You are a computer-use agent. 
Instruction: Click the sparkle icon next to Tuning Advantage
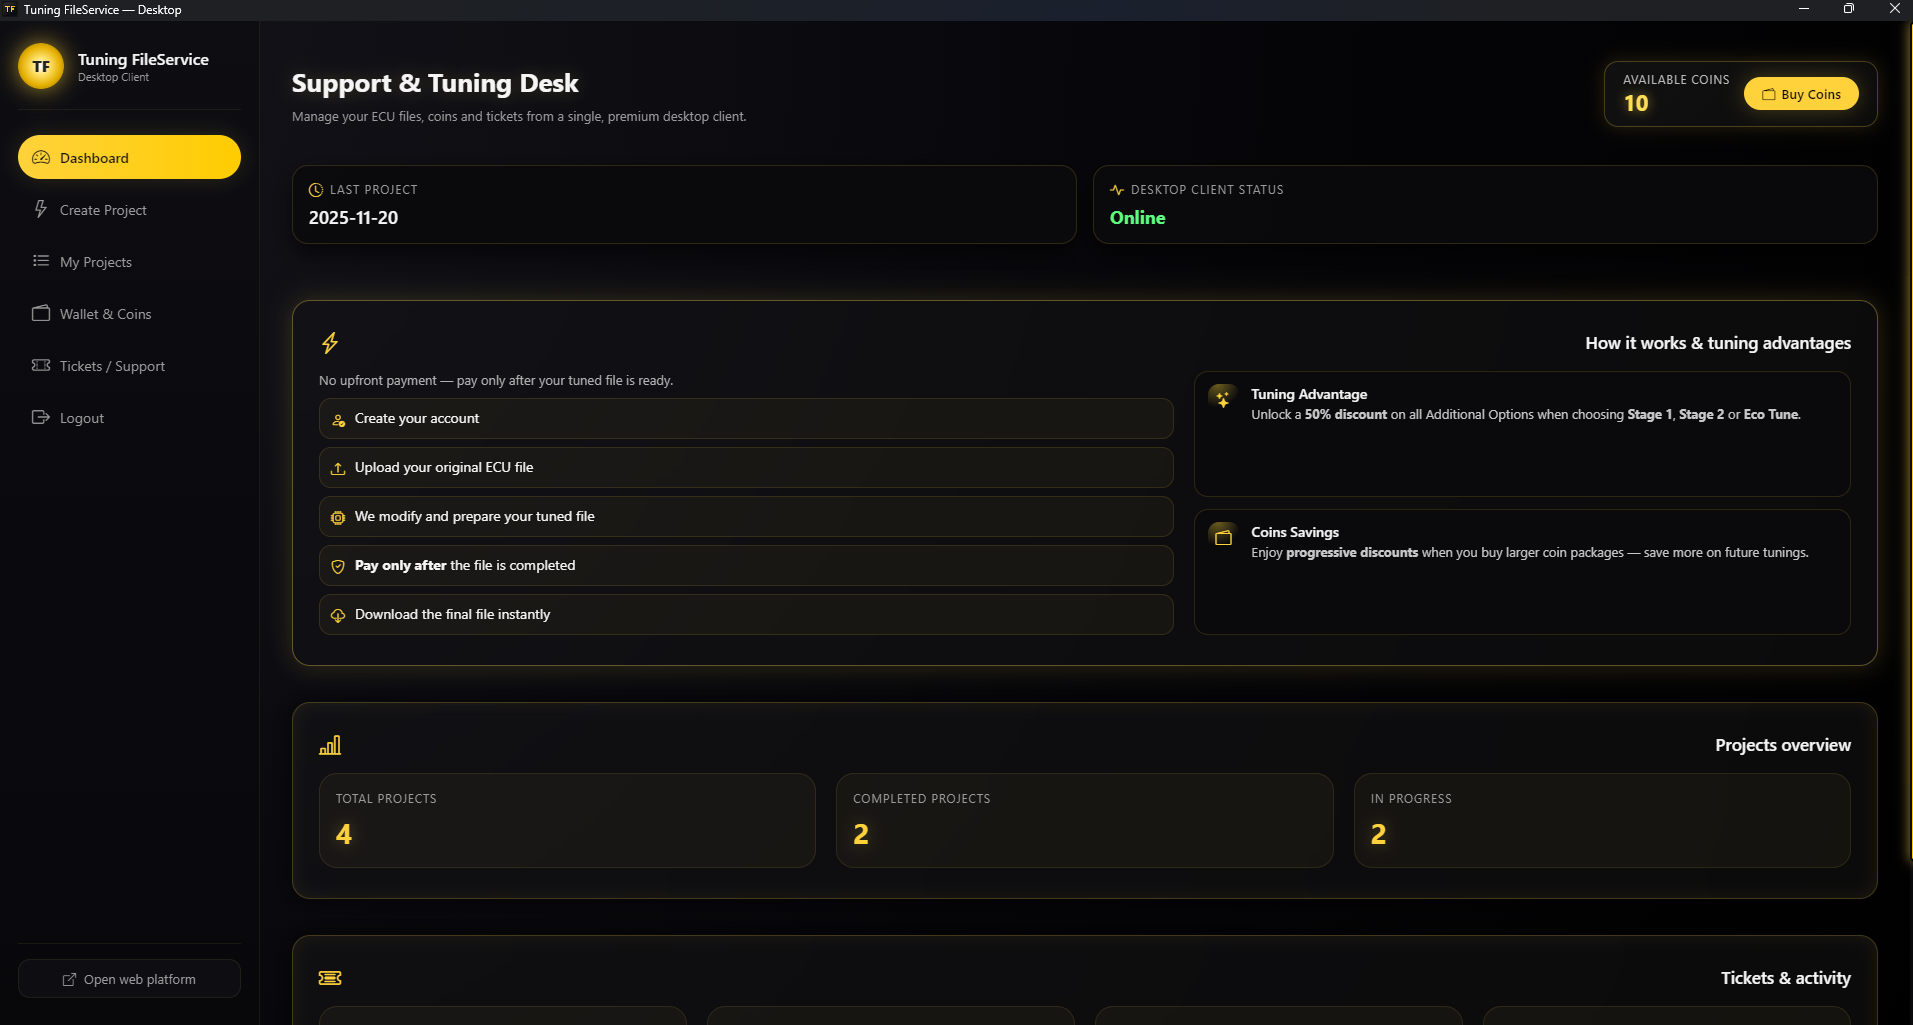pos(1222,398)
